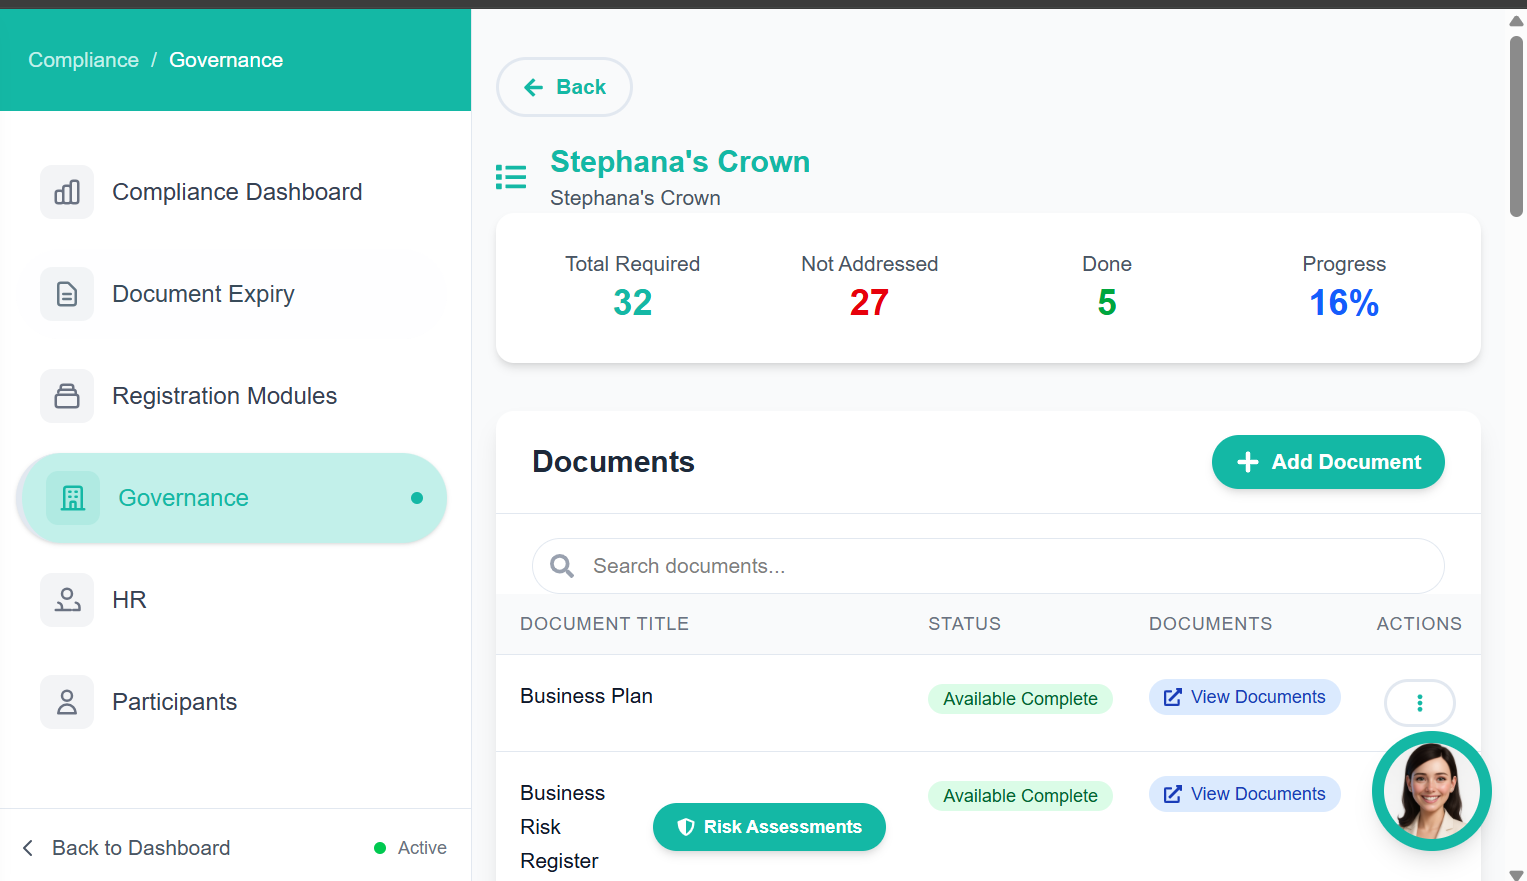Screen dimensions: 1527x881
Task: Expand the three-dot actions for the first document row
Action: coord(1419,703)
